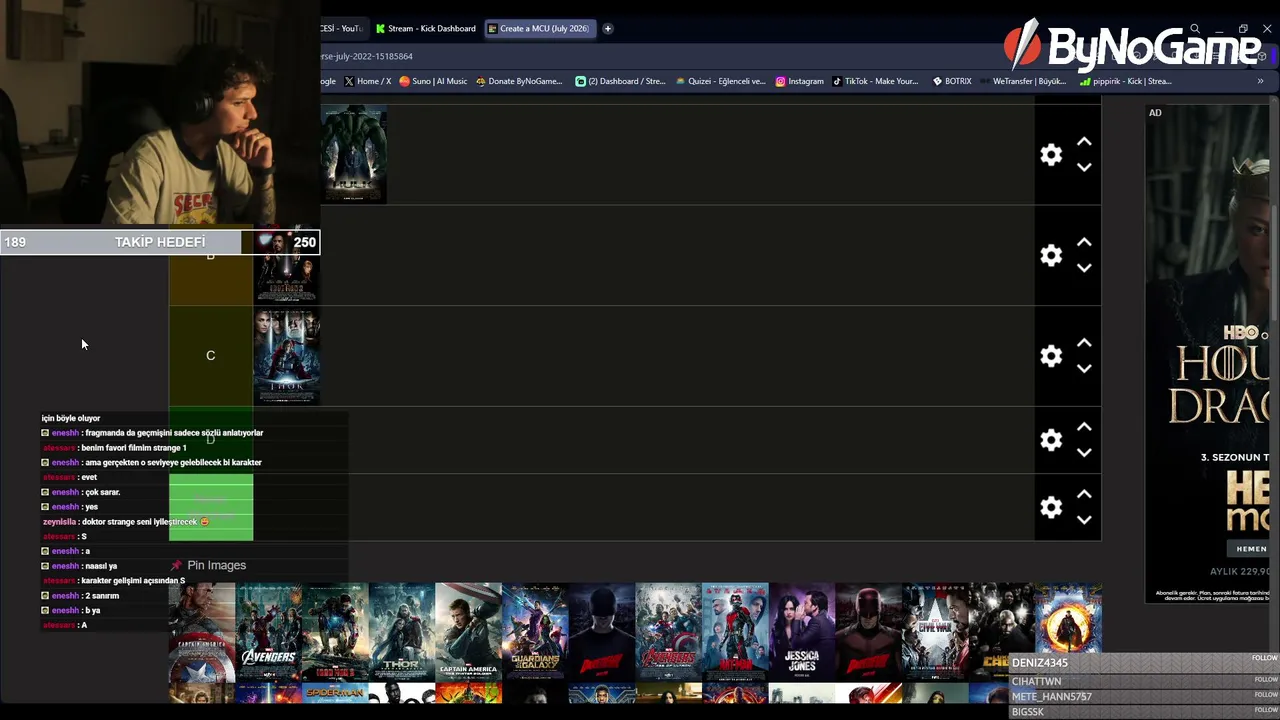This screenshot has height=720, width=1280.
Task: Pick the Captain America Winter Soldier poster
Action: pos(468,632)
